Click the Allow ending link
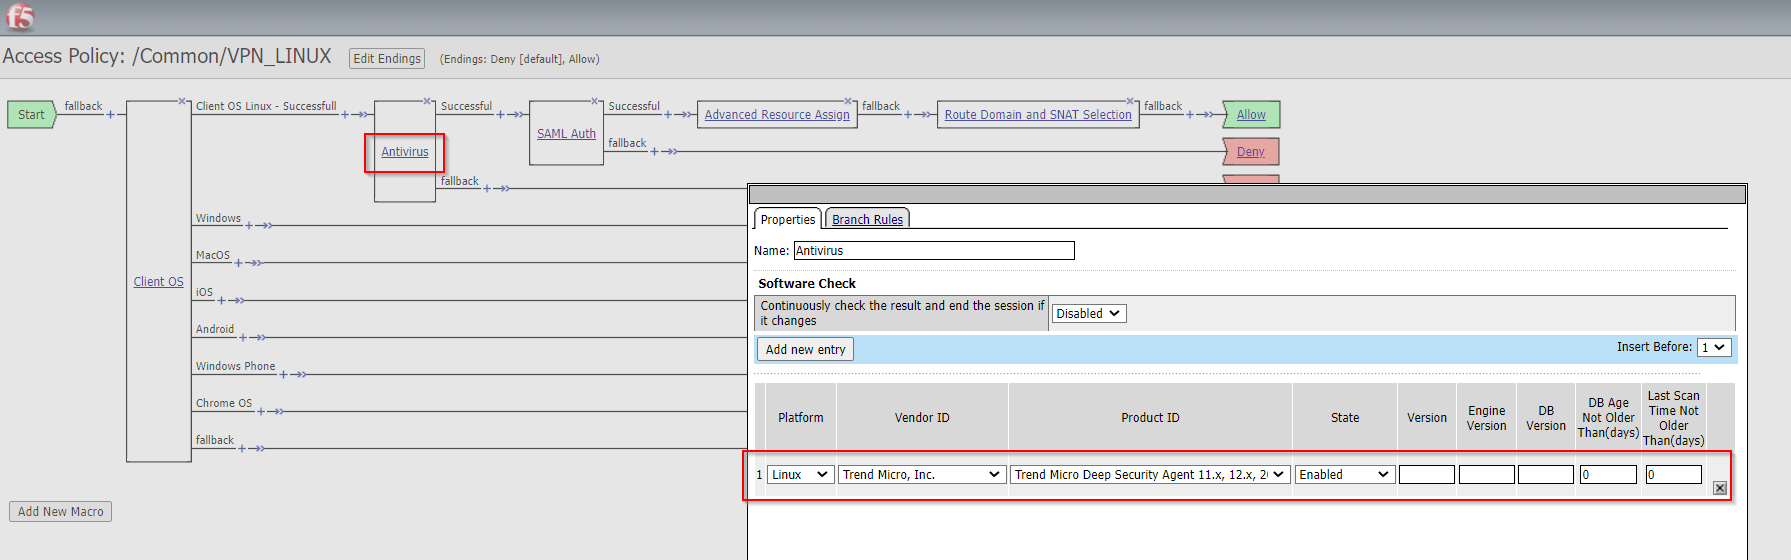 pyautogui.click(x=1251, y=115)
